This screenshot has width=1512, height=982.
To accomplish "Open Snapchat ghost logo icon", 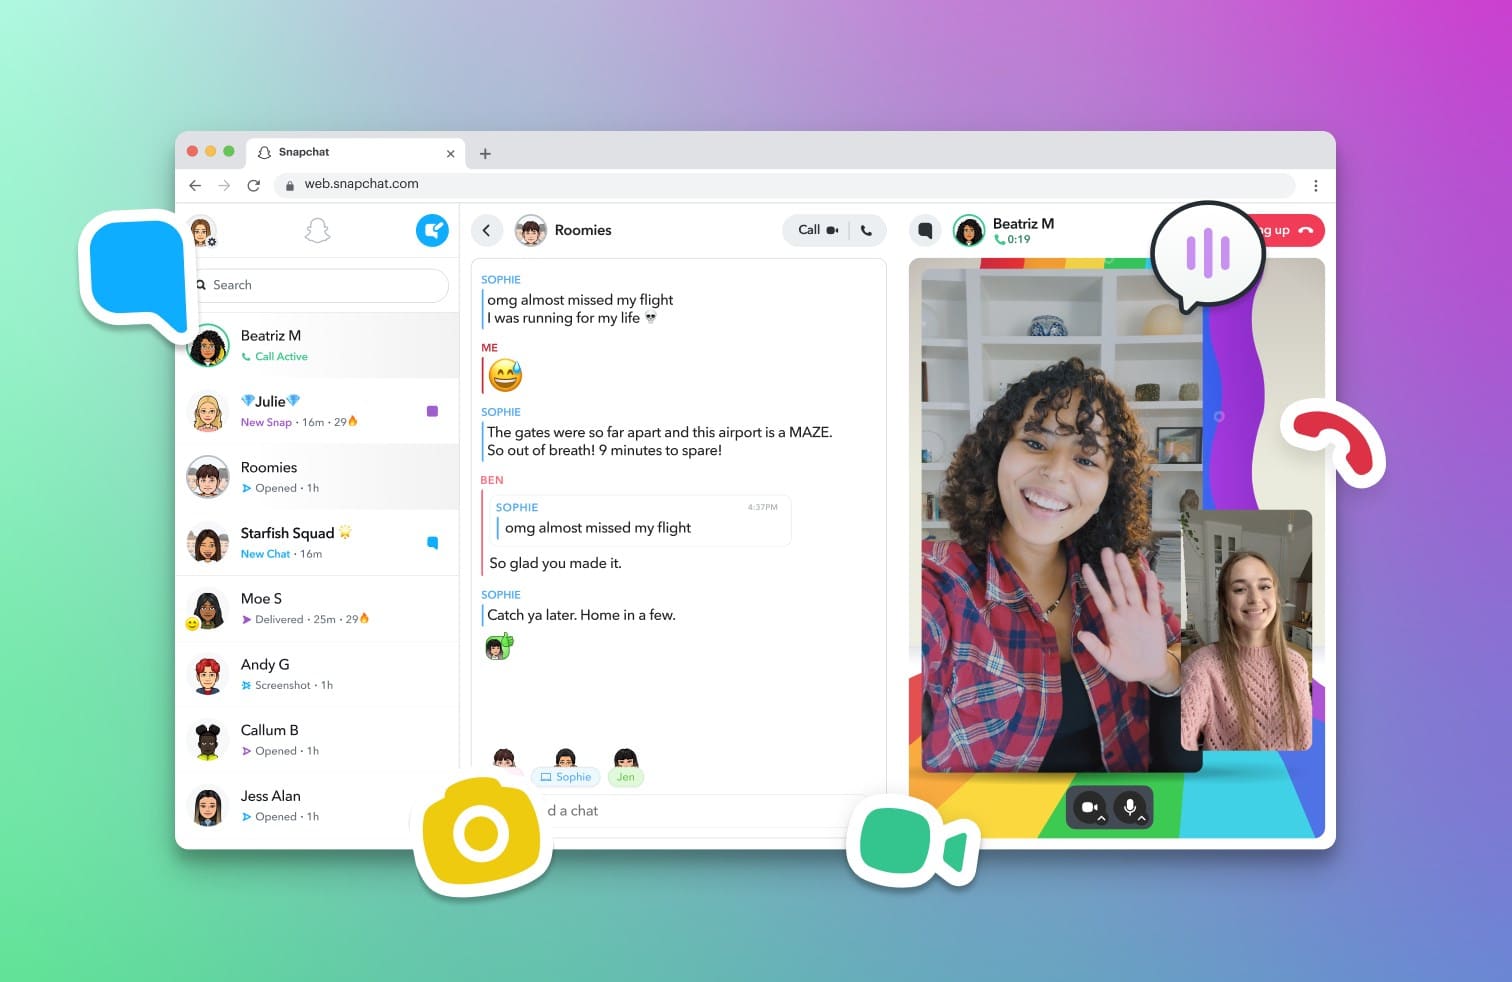I will pos(317,231).
